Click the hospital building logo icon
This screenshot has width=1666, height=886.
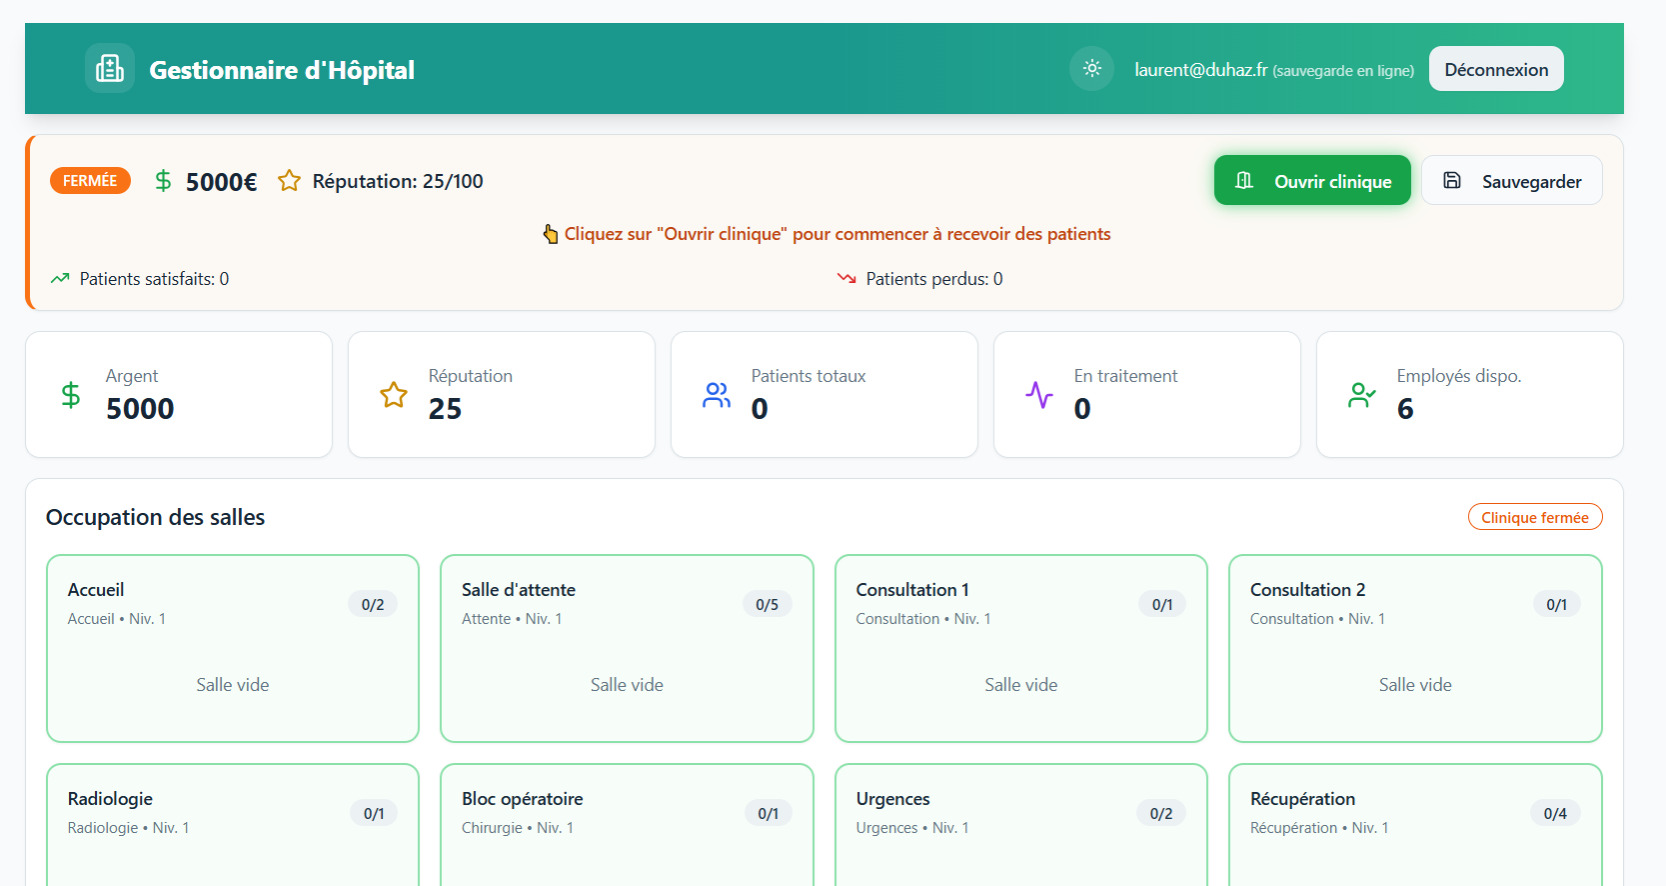point(110,69)
